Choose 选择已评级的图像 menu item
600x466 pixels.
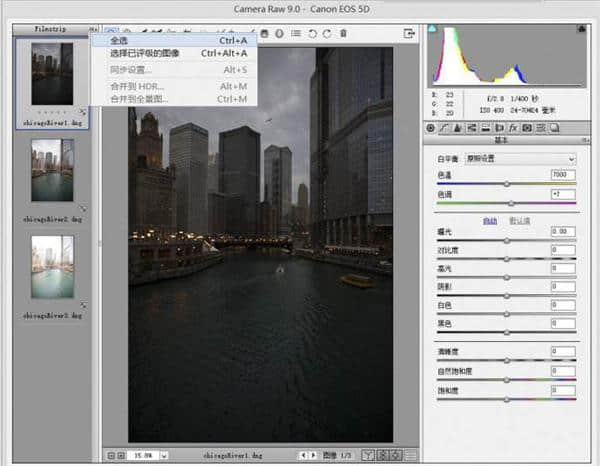tap(145, 54)
